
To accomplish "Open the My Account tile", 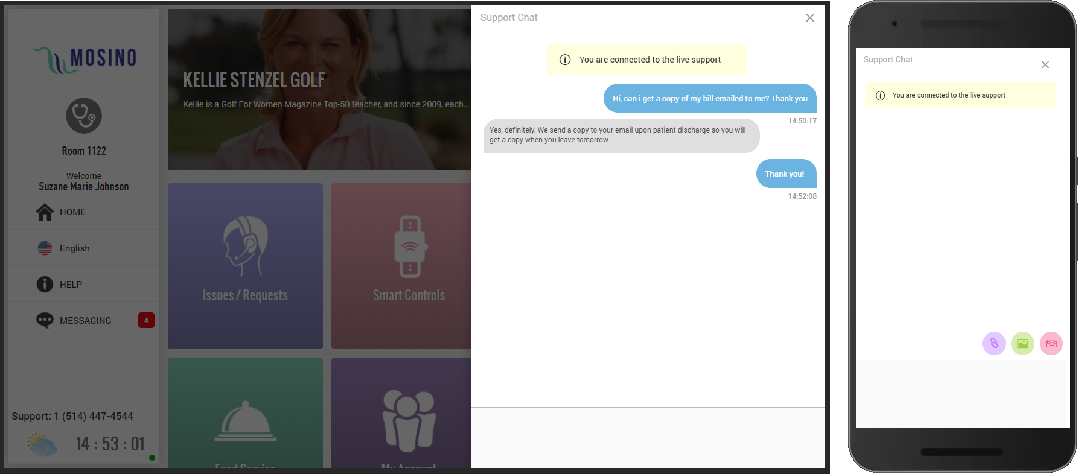I will [400, 415].
